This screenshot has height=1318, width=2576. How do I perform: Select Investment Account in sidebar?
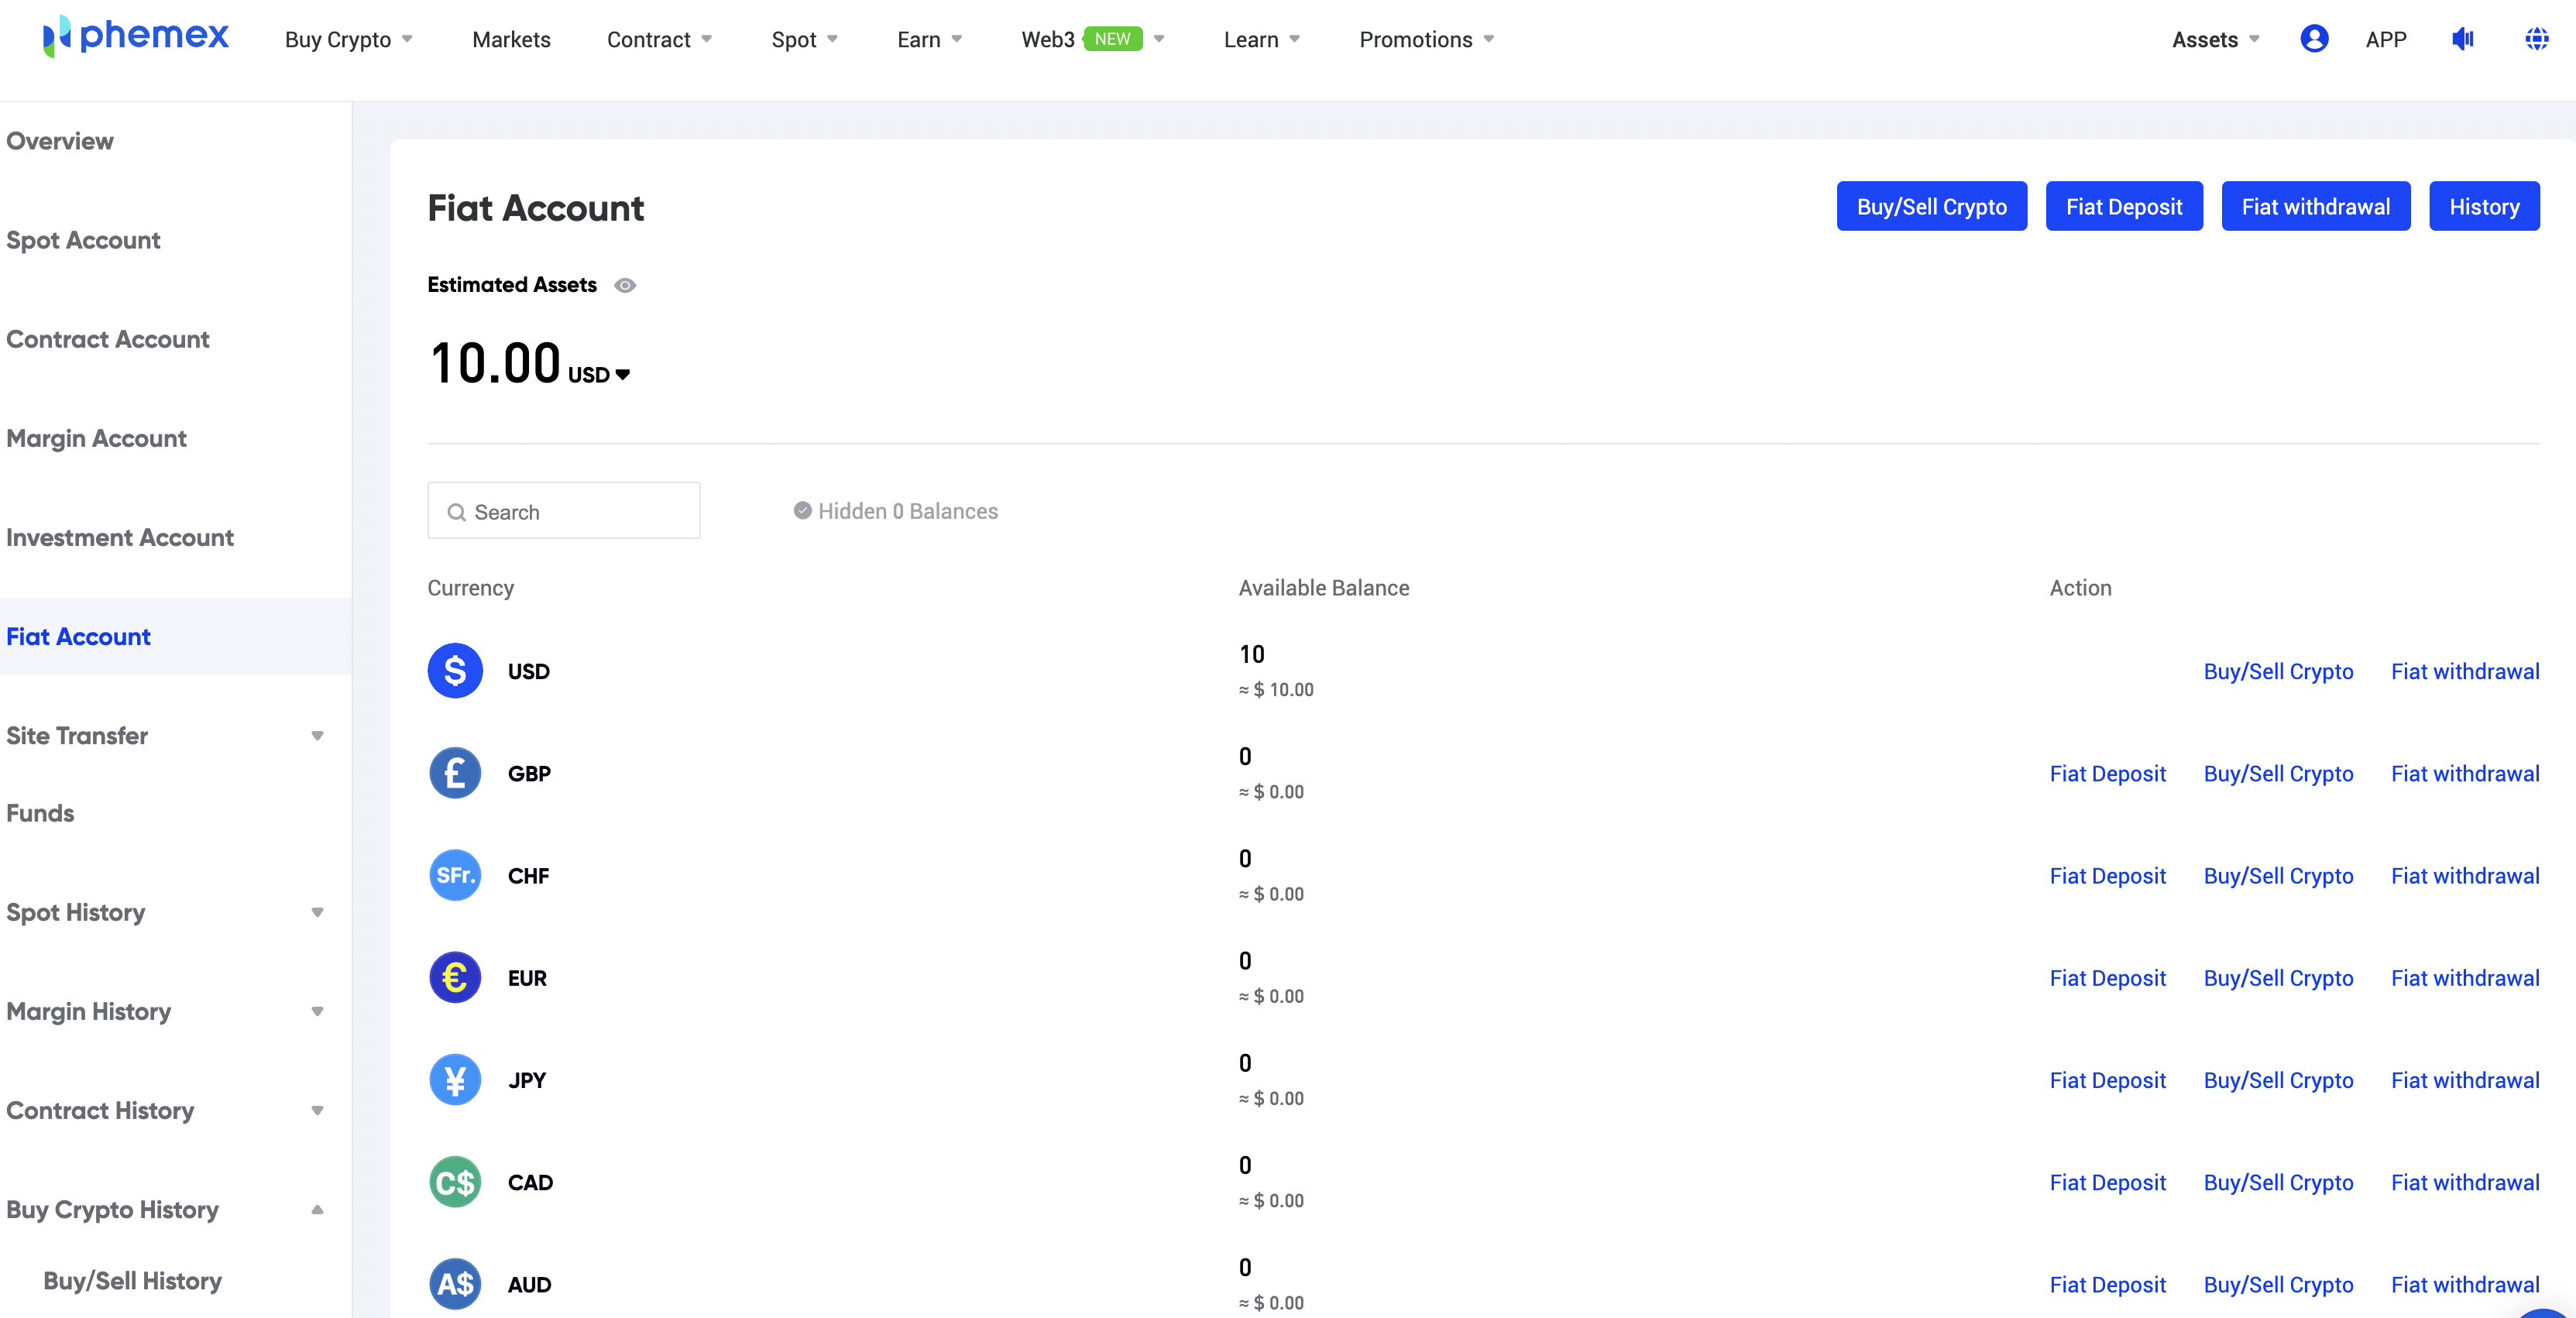120,537
